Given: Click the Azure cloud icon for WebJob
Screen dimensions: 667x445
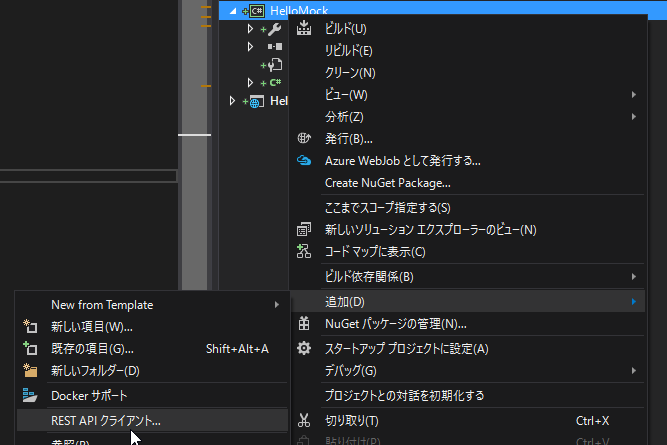Looking at the screenshot, I should coord(304,160).
